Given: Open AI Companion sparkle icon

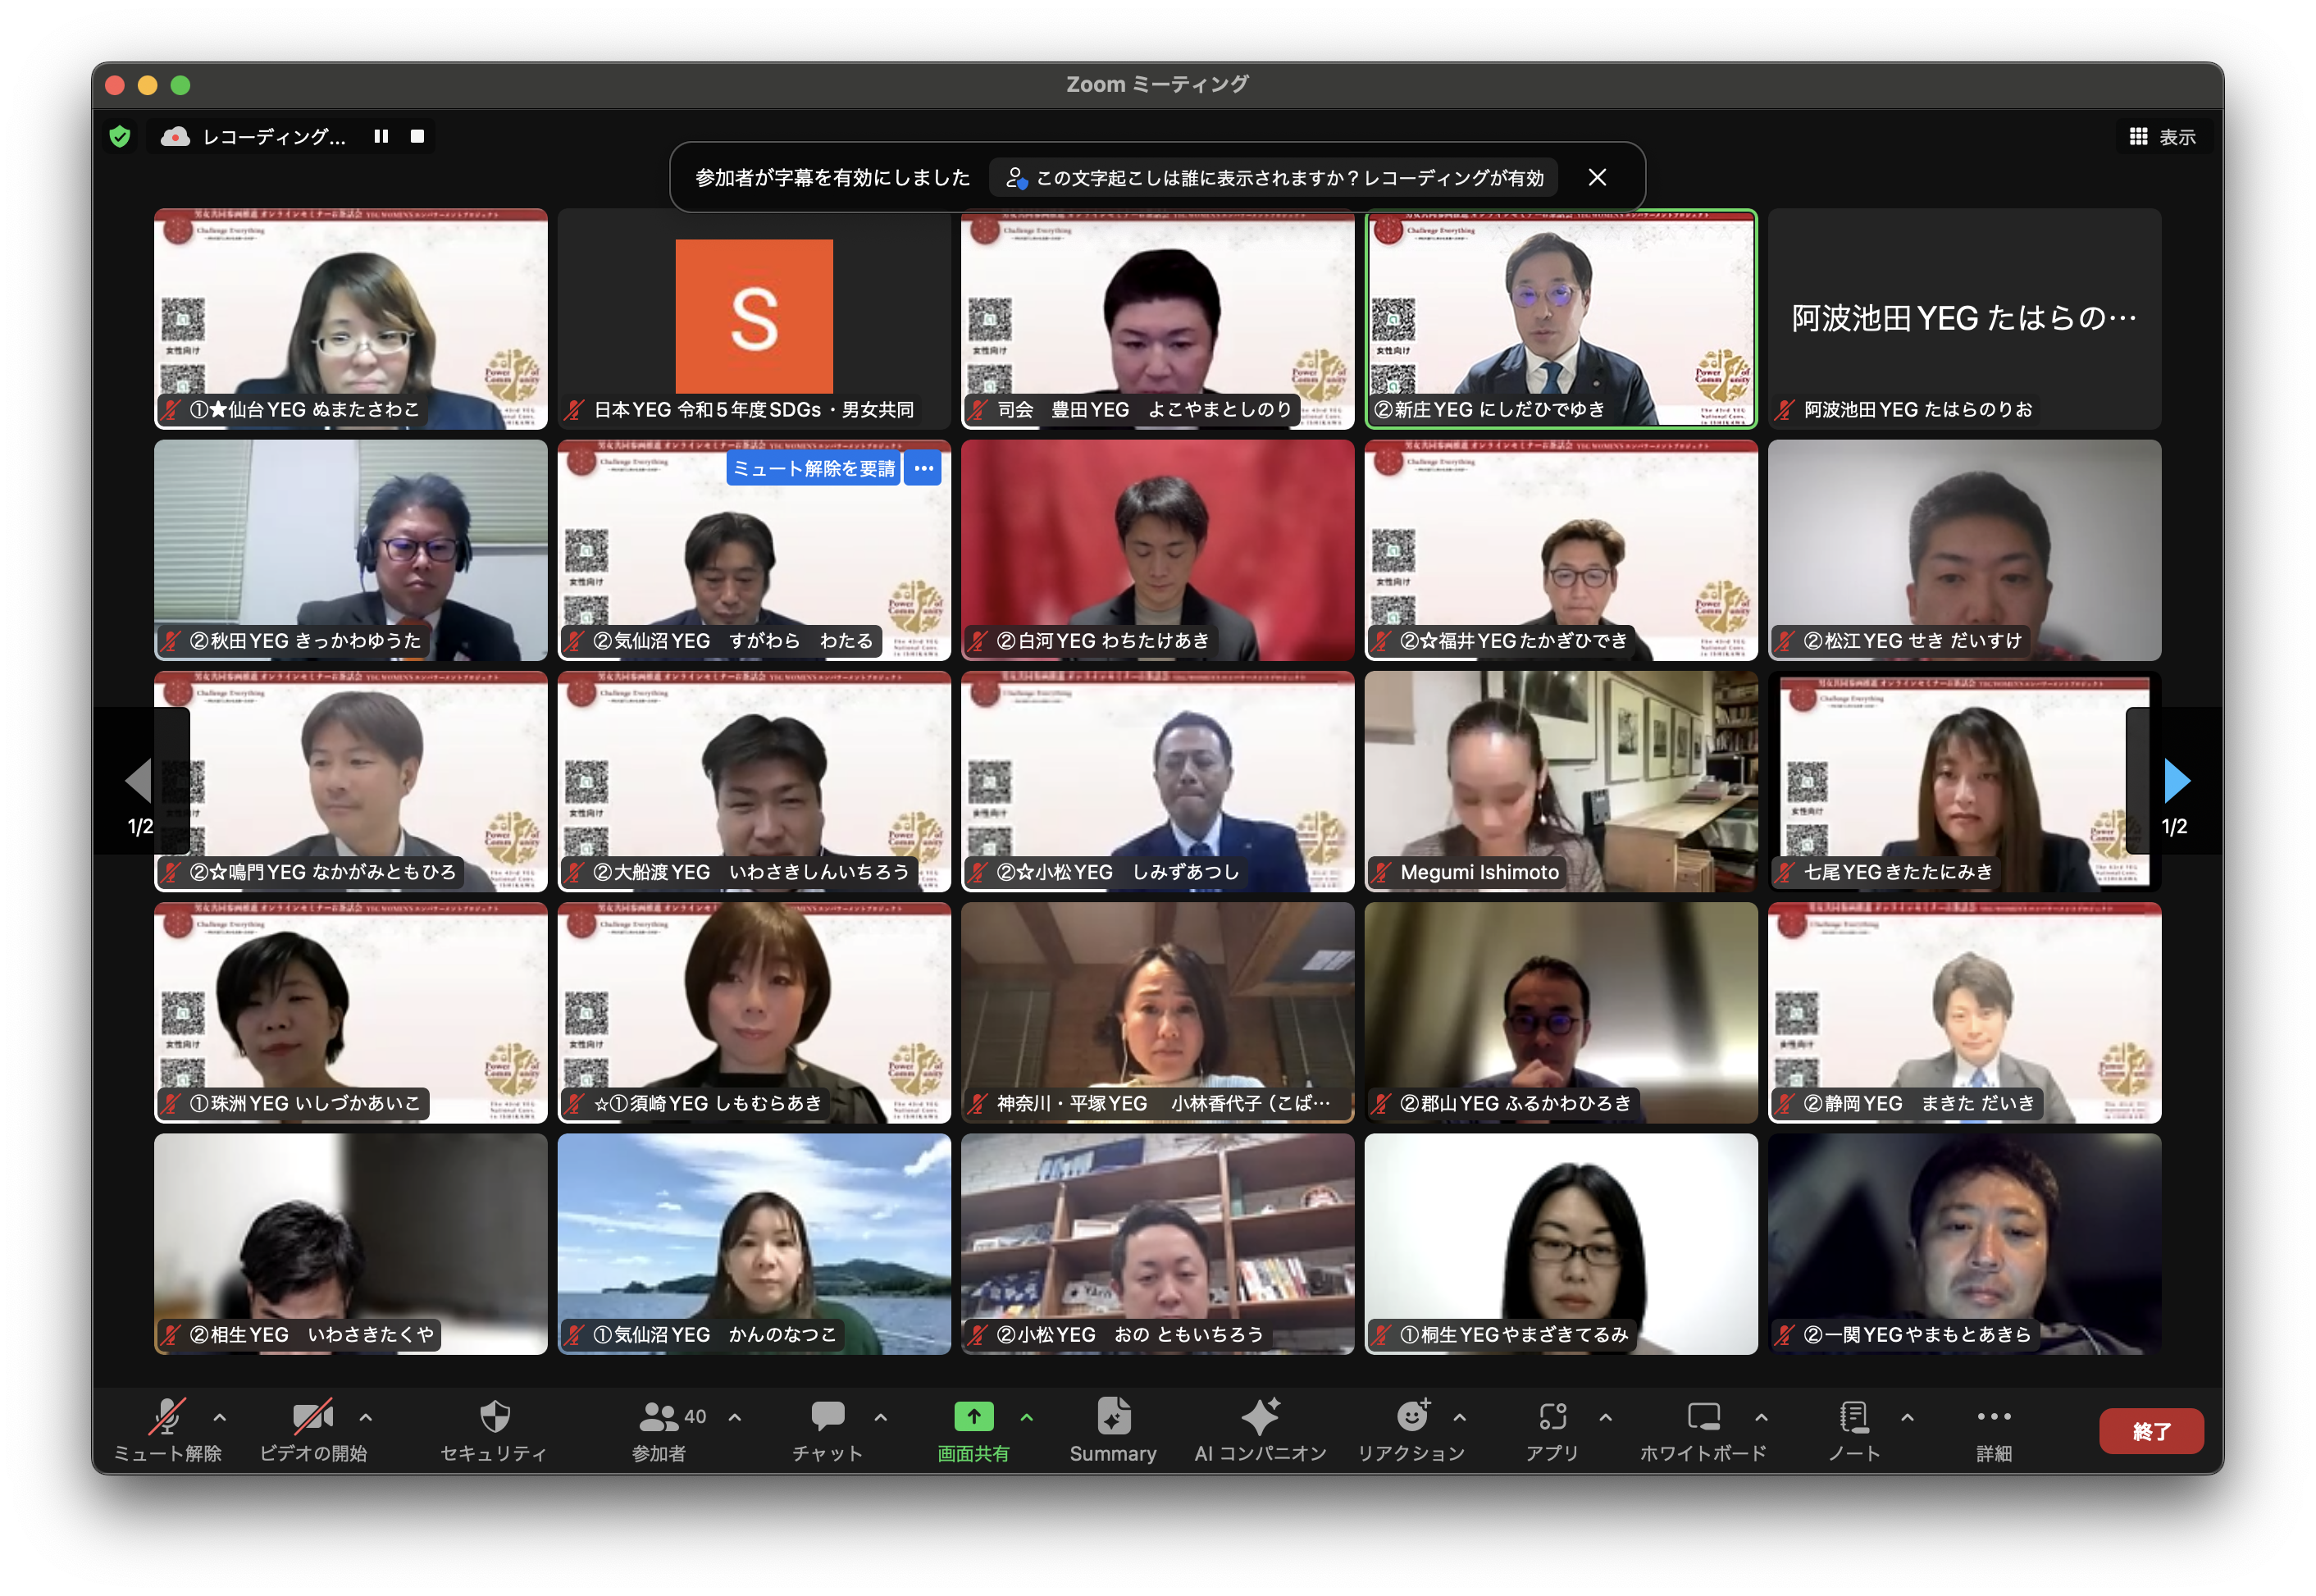Looking at the screenshot, I should tap(1260, 1418).
